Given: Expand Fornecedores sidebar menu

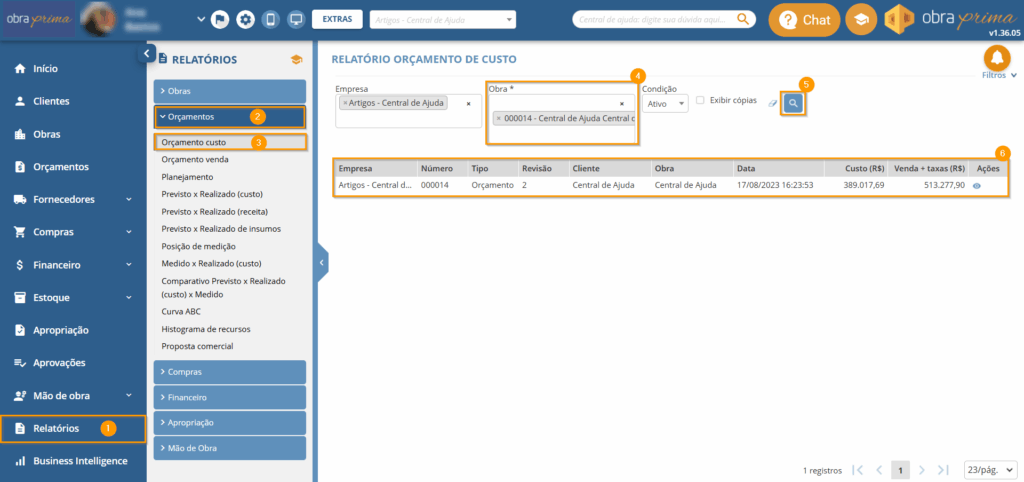Looking at the screenshot, I should click(73, 199).
